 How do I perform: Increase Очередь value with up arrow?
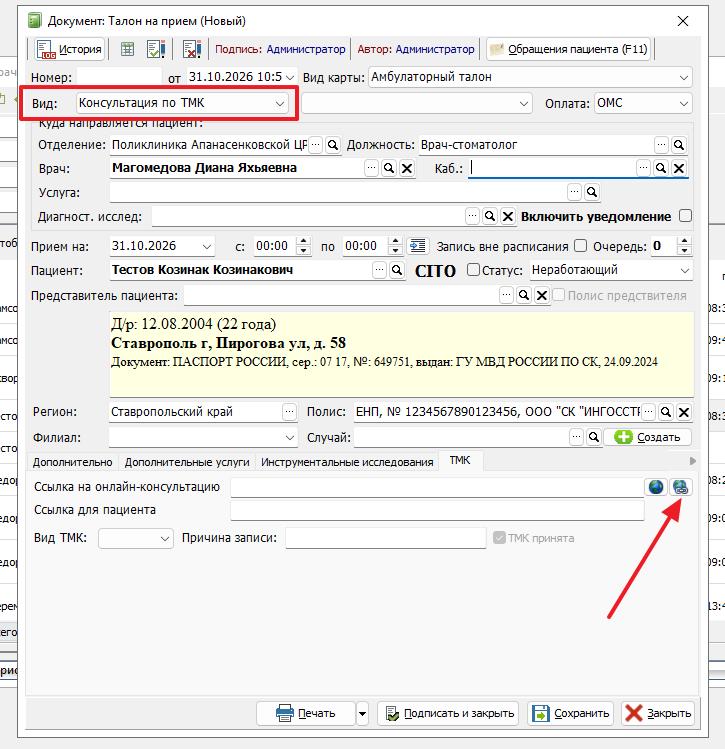coord(684,241)
